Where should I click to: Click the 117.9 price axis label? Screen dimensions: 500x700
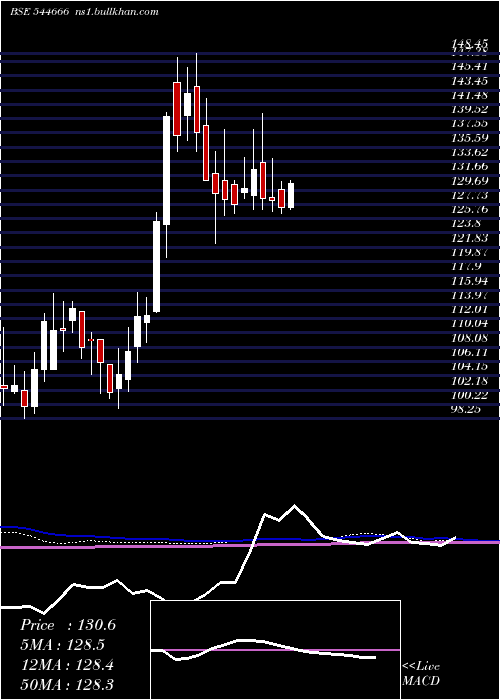[x=467, y=267]
